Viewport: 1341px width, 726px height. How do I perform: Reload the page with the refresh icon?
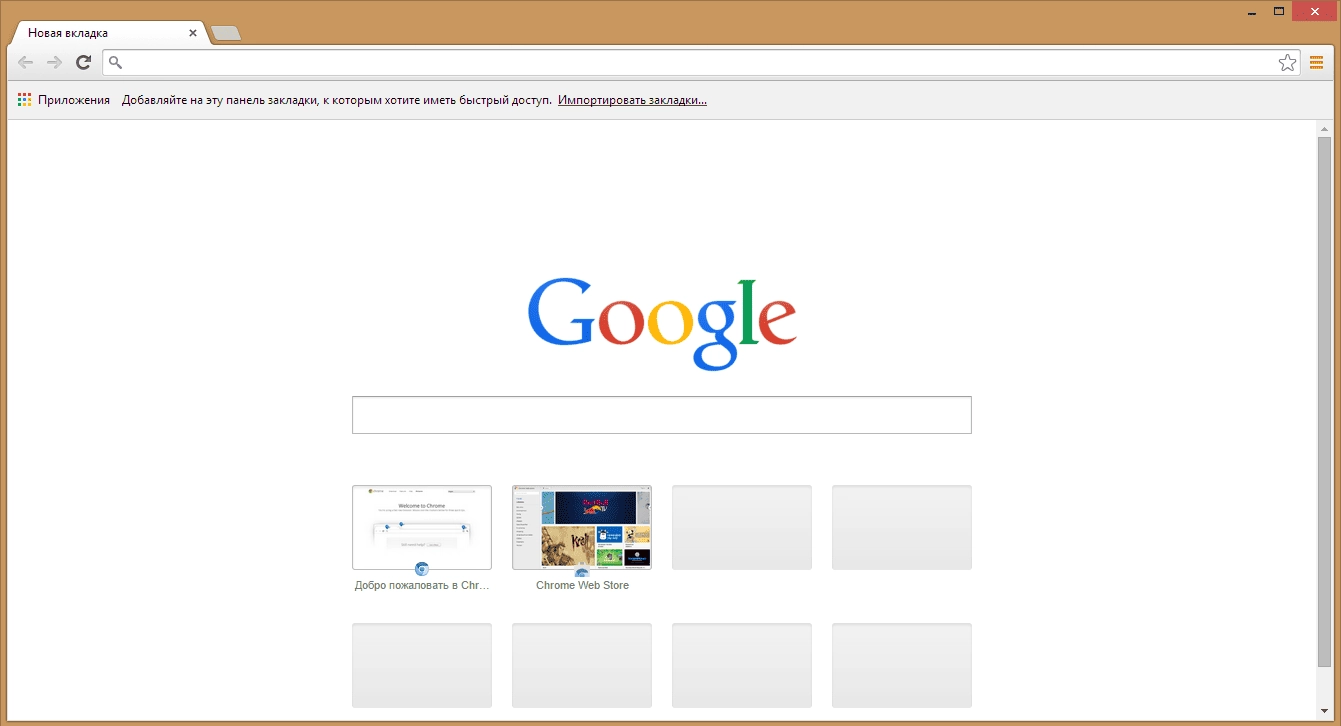(84, 63)
